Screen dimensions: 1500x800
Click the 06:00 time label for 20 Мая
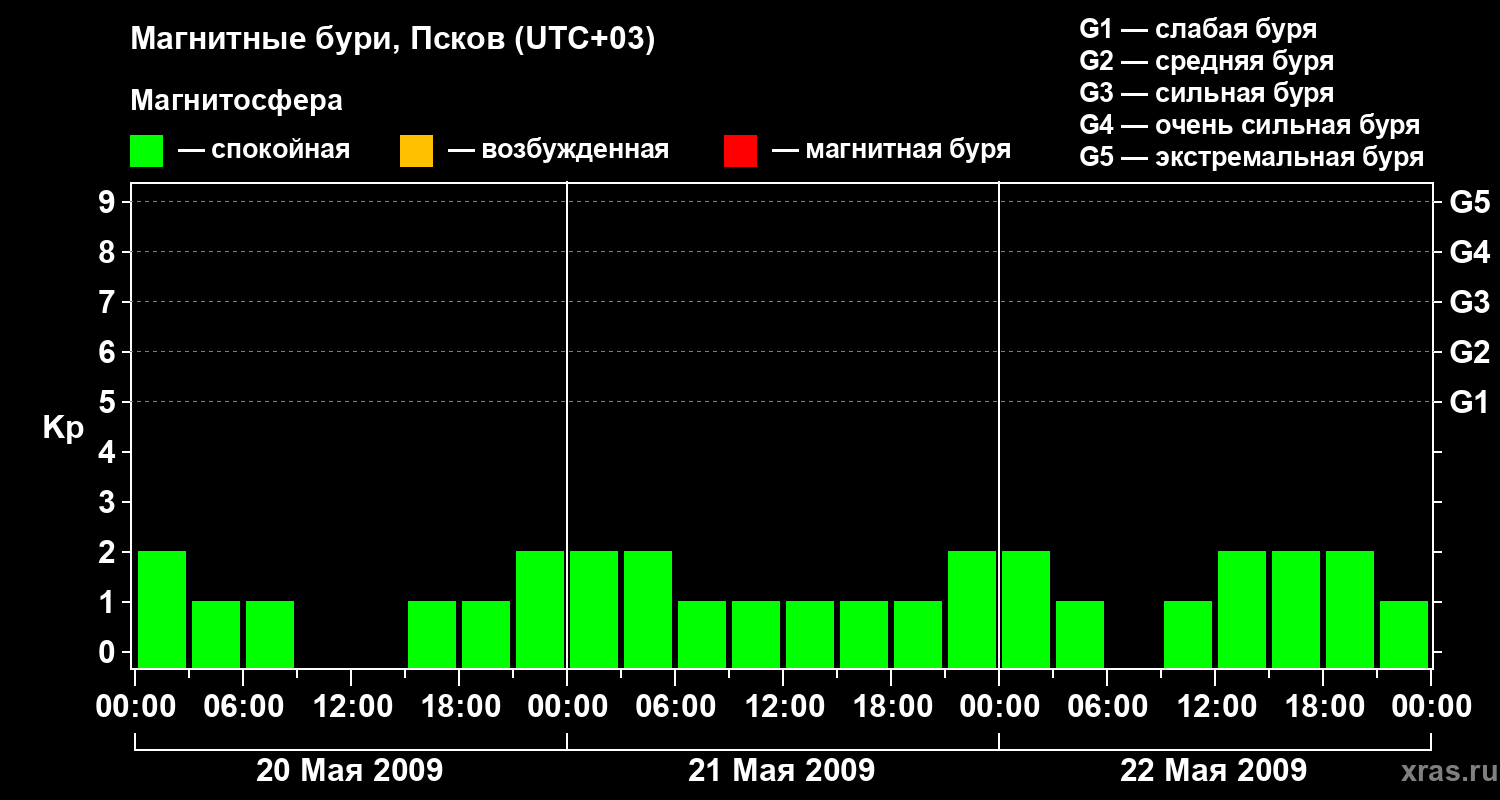[243, 707]
